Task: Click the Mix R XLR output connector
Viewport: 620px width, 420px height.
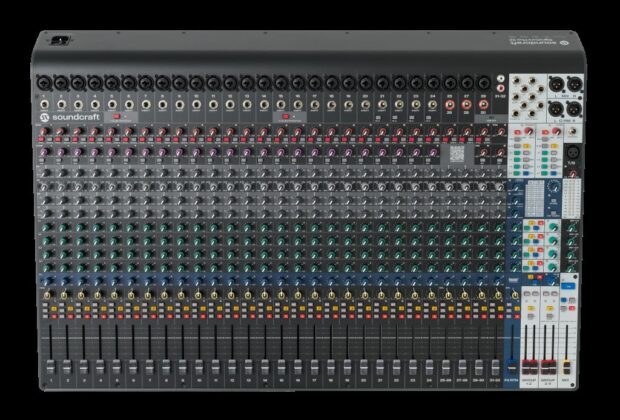Action: point(574,84)
